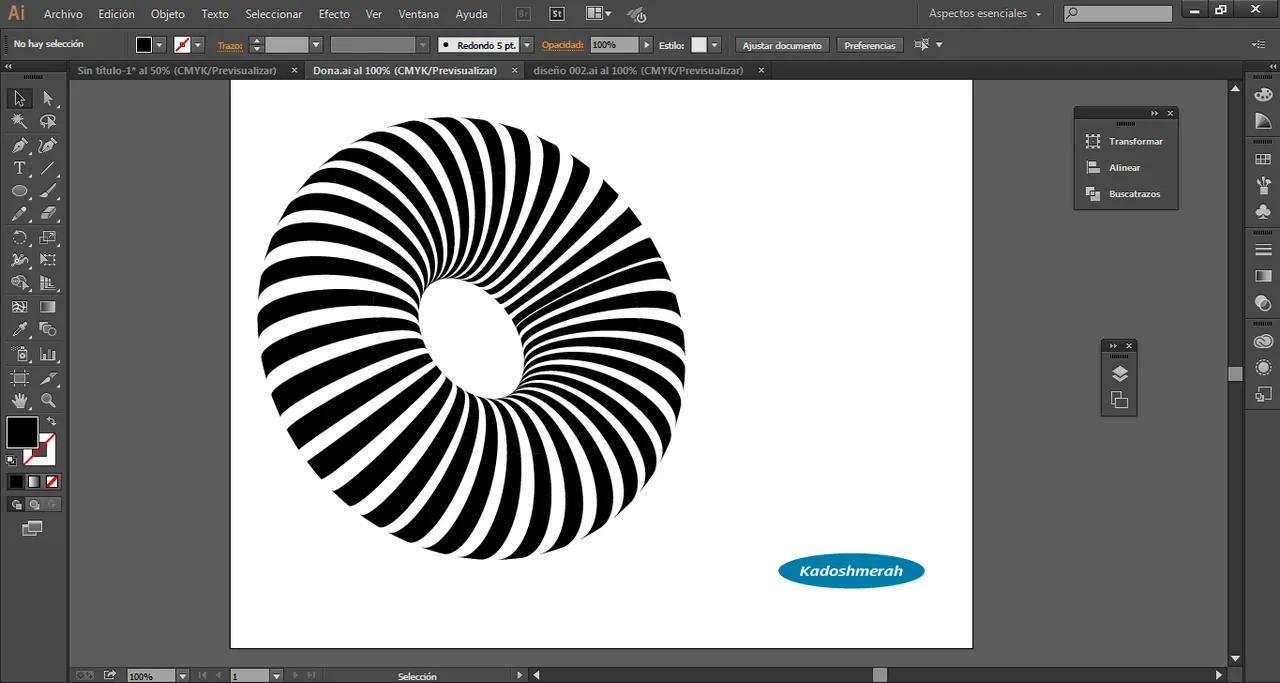Screen dimensions: 1280x683
Task: Open the Efecto menu
Action: [x=334, y=14]
